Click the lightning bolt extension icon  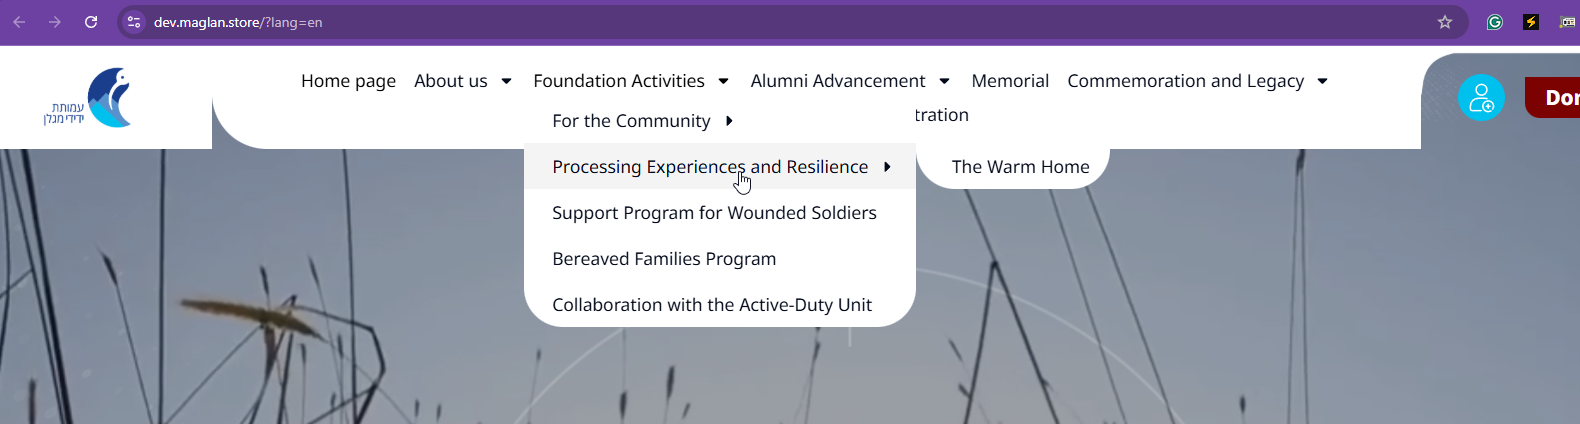(1531, 22)
